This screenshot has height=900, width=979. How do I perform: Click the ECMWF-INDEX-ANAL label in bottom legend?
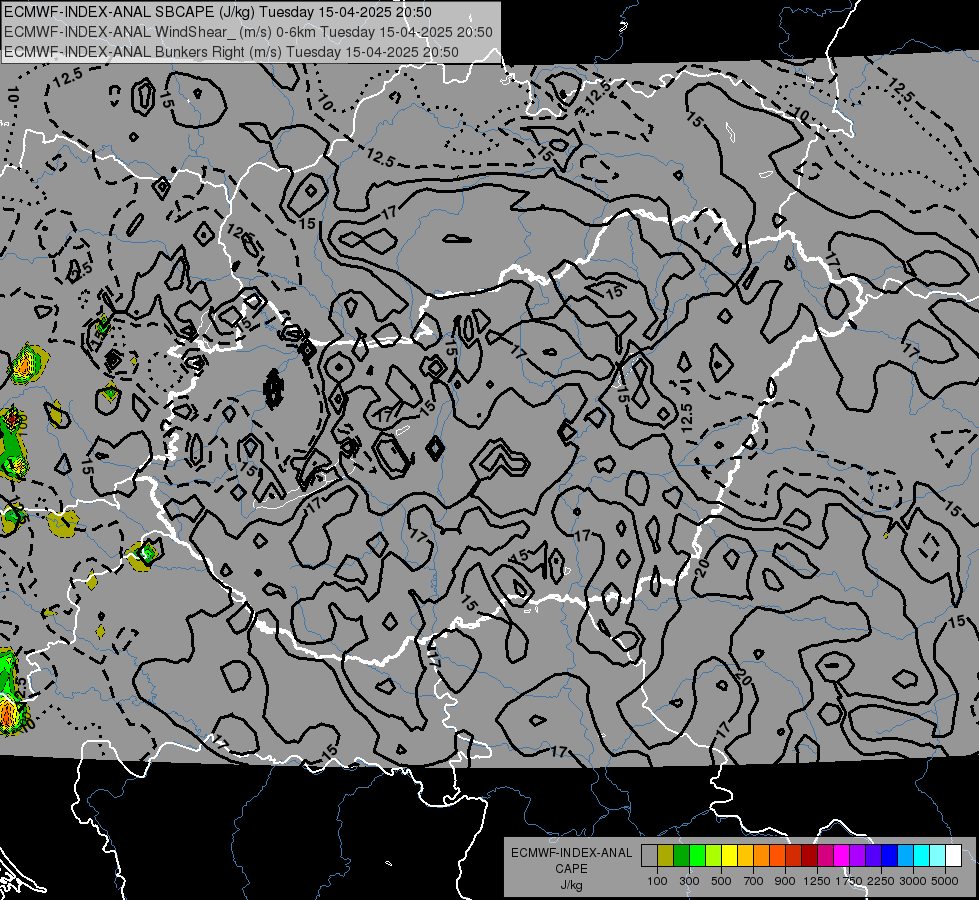click(572, 853)
